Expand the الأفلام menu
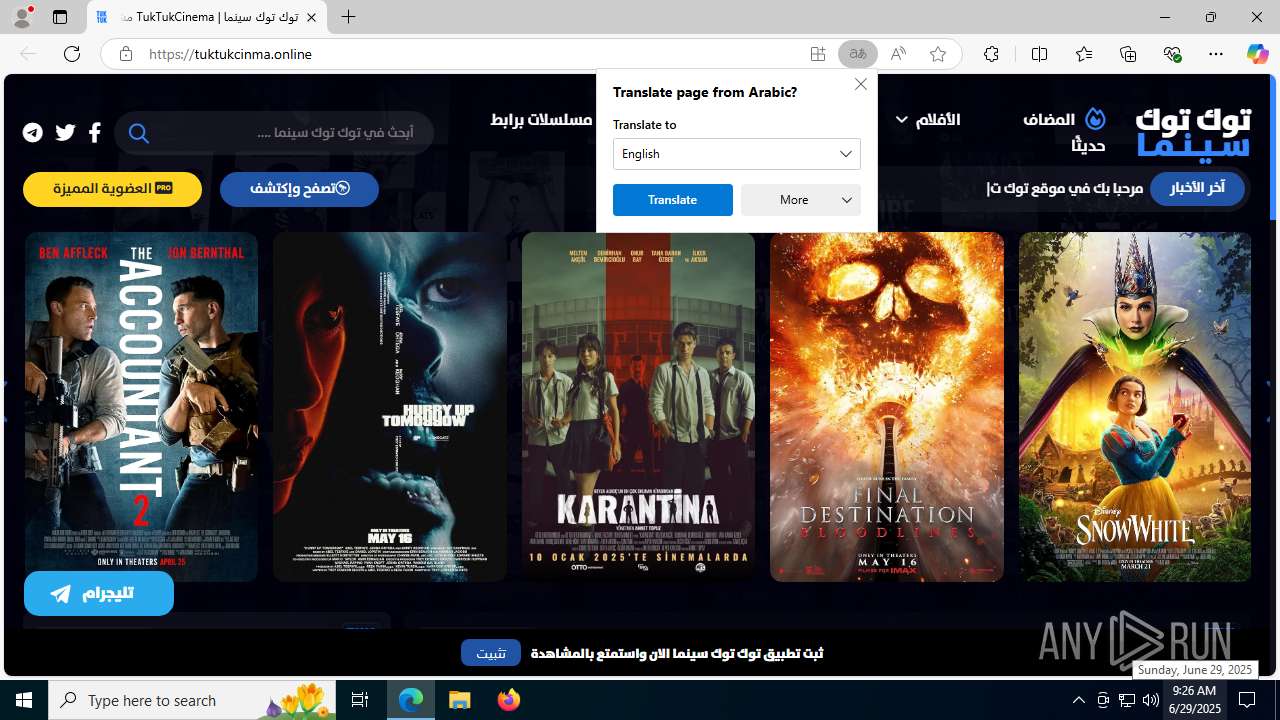The height and width of the screenshot is (720, 1280). [927, 120]
